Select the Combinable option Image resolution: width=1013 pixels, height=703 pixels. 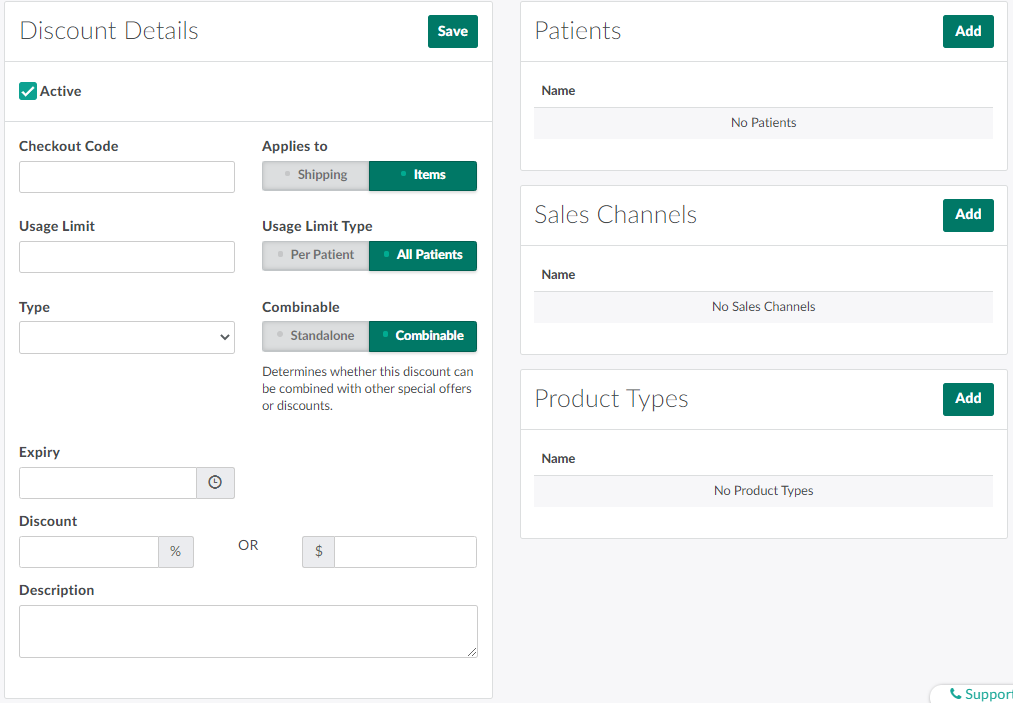[x=423, y=336]
